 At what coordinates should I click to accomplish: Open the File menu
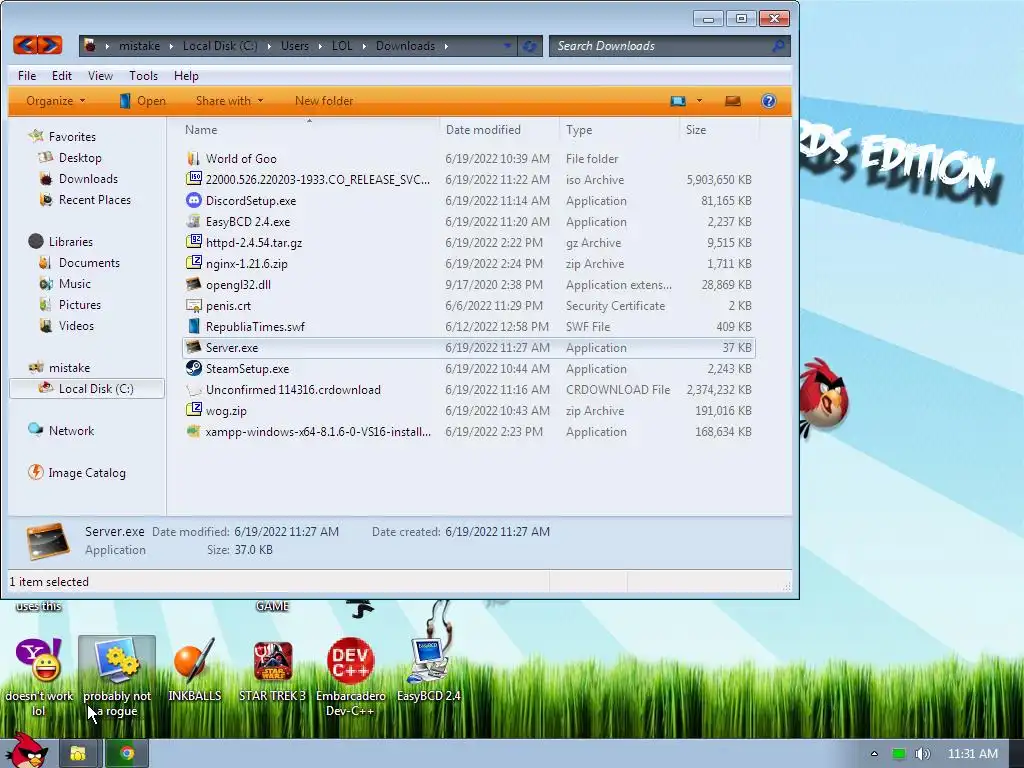point(27,76)
